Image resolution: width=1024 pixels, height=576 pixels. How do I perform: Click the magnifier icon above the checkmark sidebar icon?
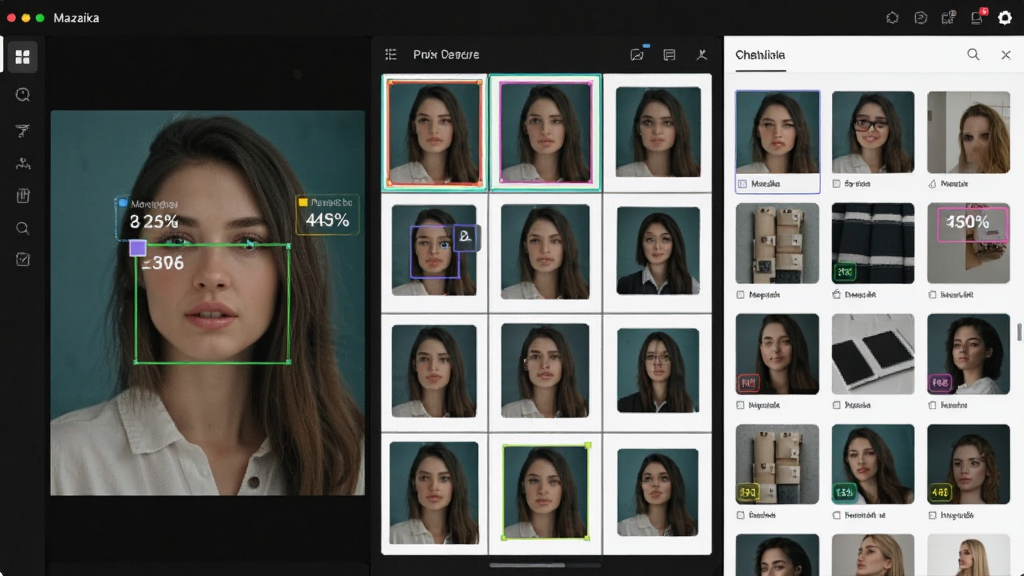23,229
